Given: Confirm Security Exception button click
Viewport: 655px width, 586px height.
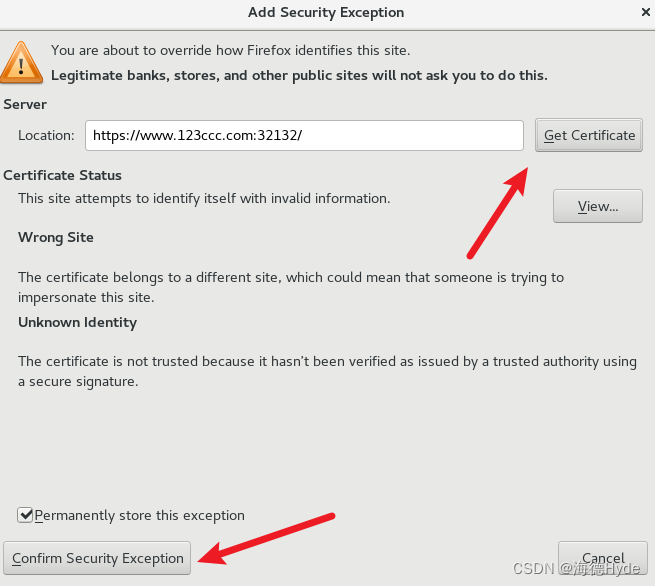Looking at the screenshot, I should tap(97, 558).
